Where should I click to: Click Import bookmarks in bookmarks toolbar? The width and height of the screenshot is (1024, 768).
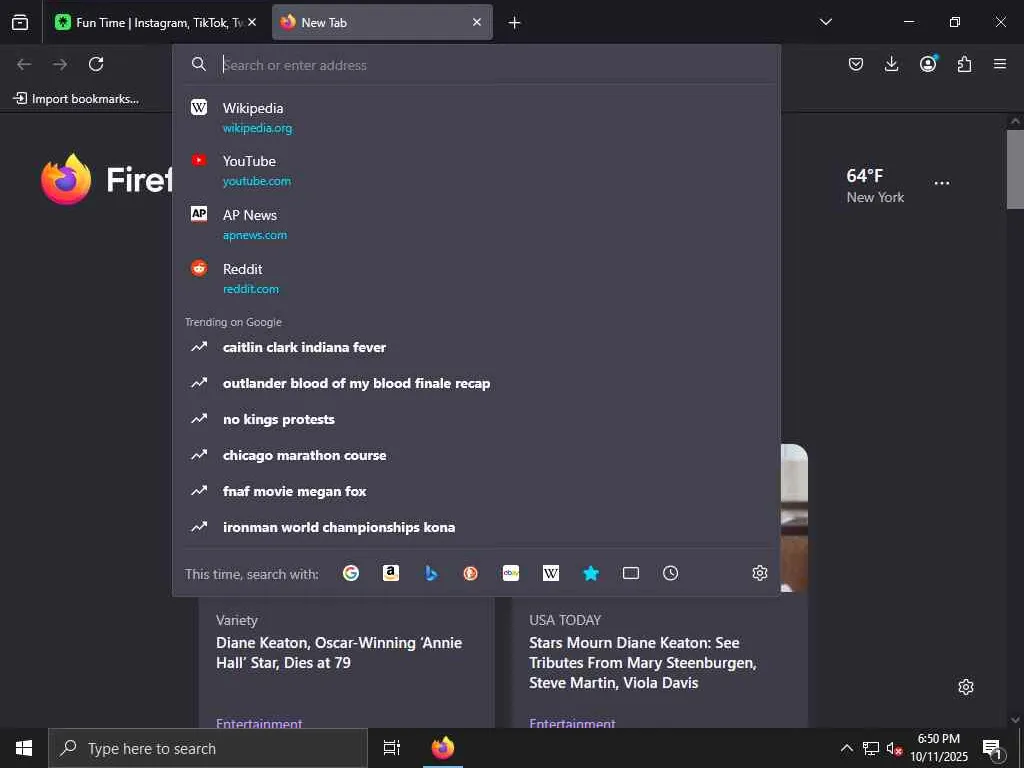[76, 99]
